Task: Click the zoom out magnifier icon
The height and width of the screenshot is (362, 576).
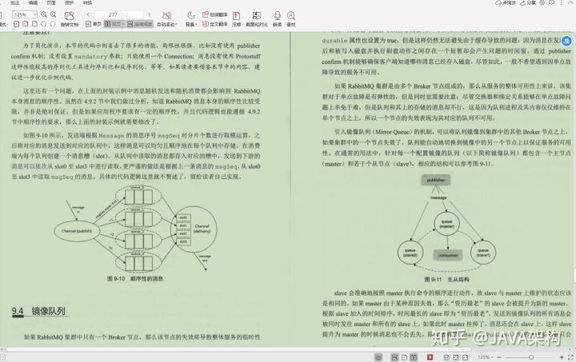Action: (44, 14)
